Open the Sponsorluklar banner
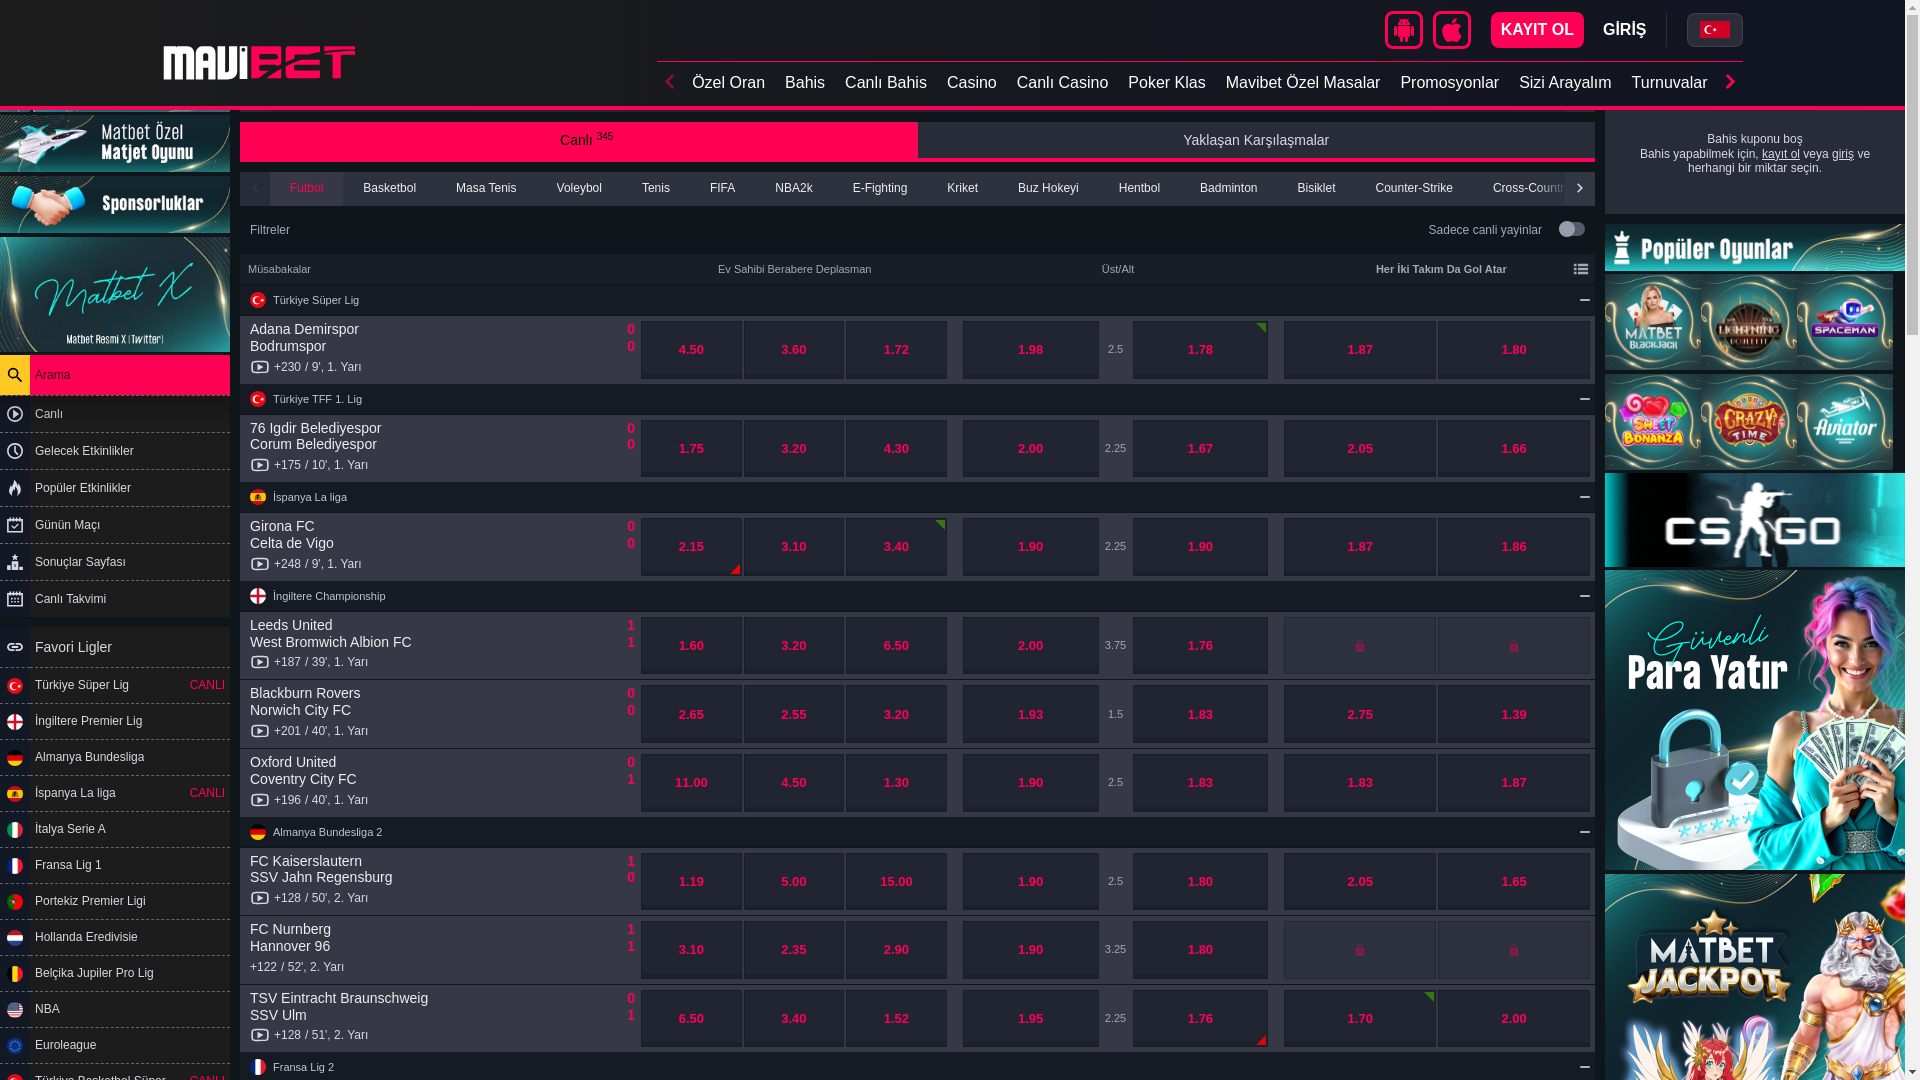 [115, 204]
